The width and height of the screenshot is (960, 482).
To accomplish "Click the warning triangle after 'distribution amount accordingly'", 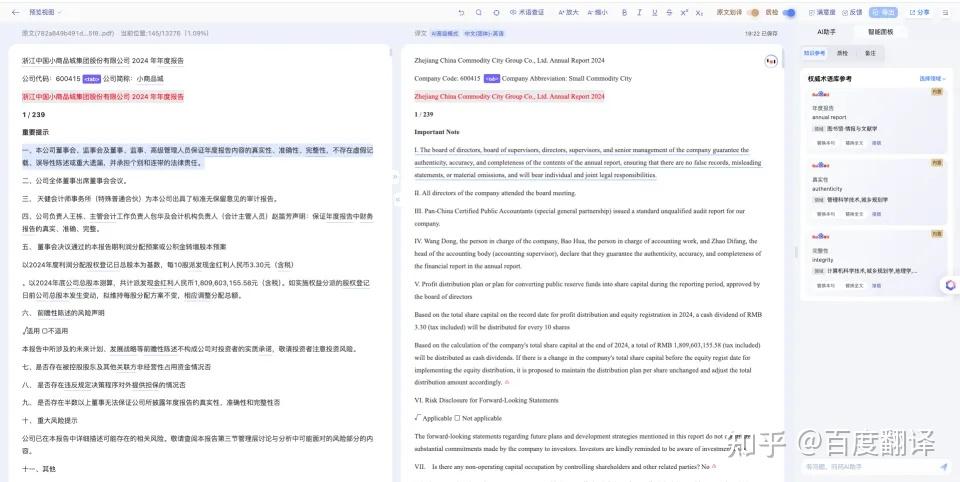I will [x=507, y=382].
